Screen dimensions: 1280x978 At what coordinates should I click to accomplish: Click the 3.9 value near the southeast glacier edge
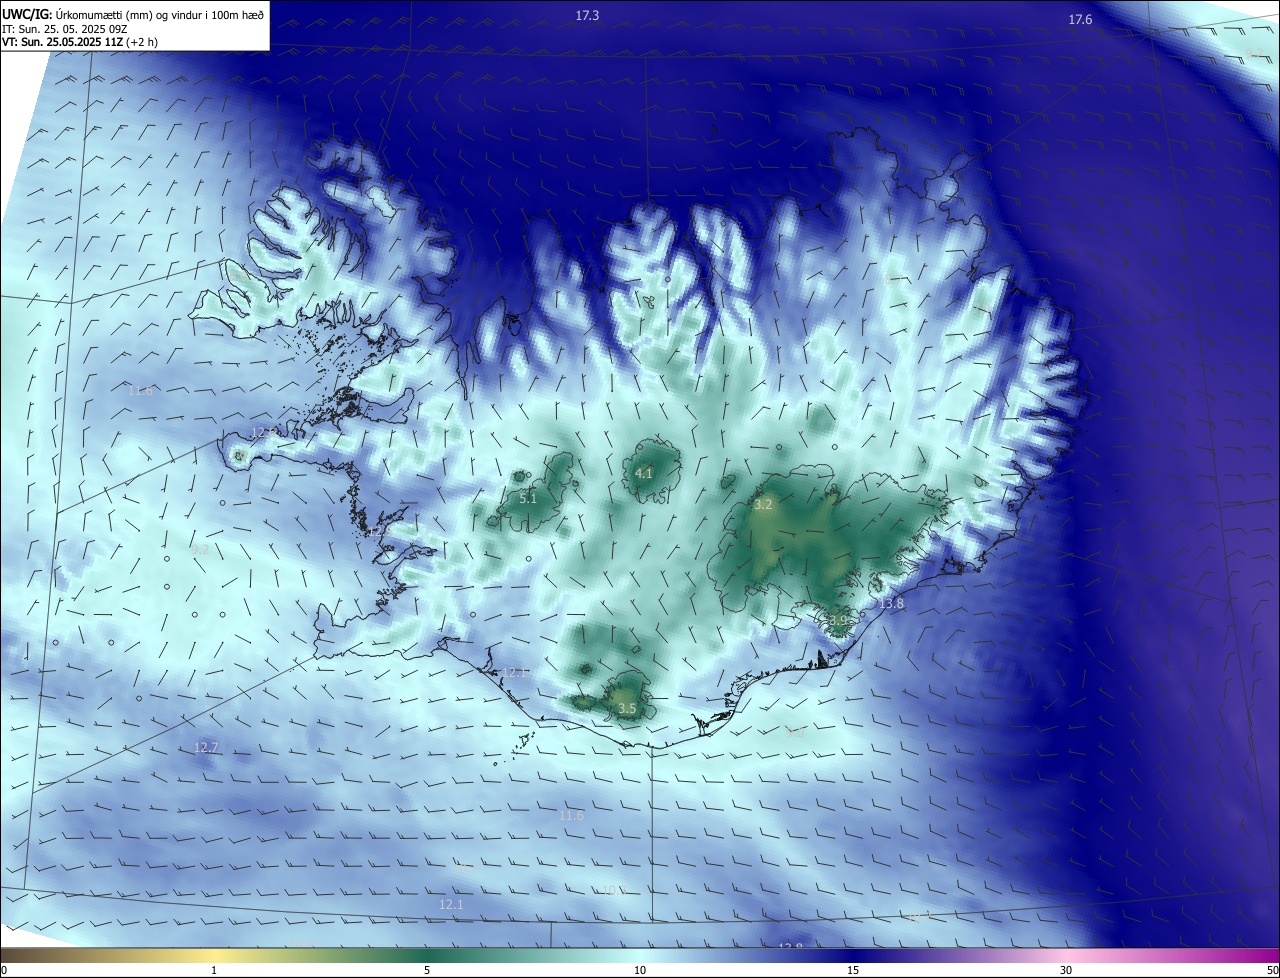tap(838, 621)
